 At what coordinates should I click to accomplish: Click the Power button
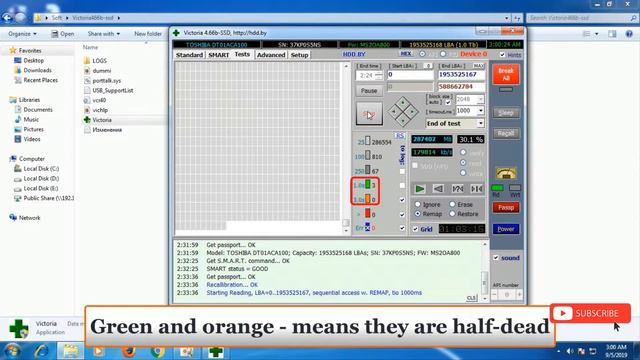[506, 229]
